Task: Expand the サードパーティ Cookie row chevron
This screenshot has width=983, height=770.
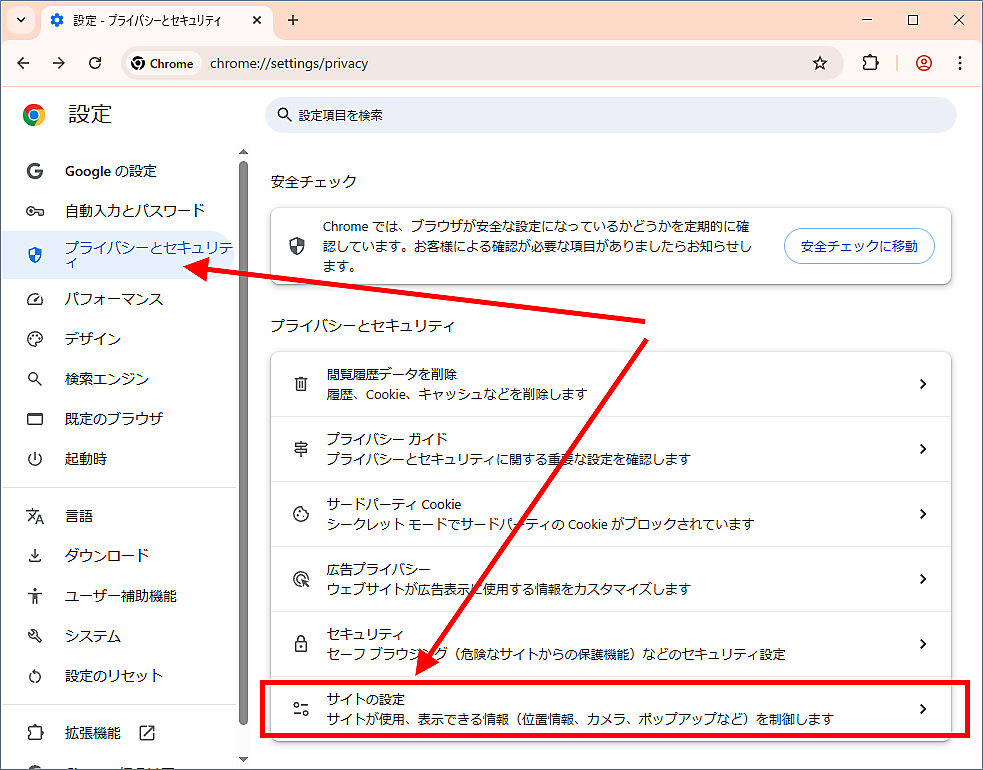Action: coord(923,514)
